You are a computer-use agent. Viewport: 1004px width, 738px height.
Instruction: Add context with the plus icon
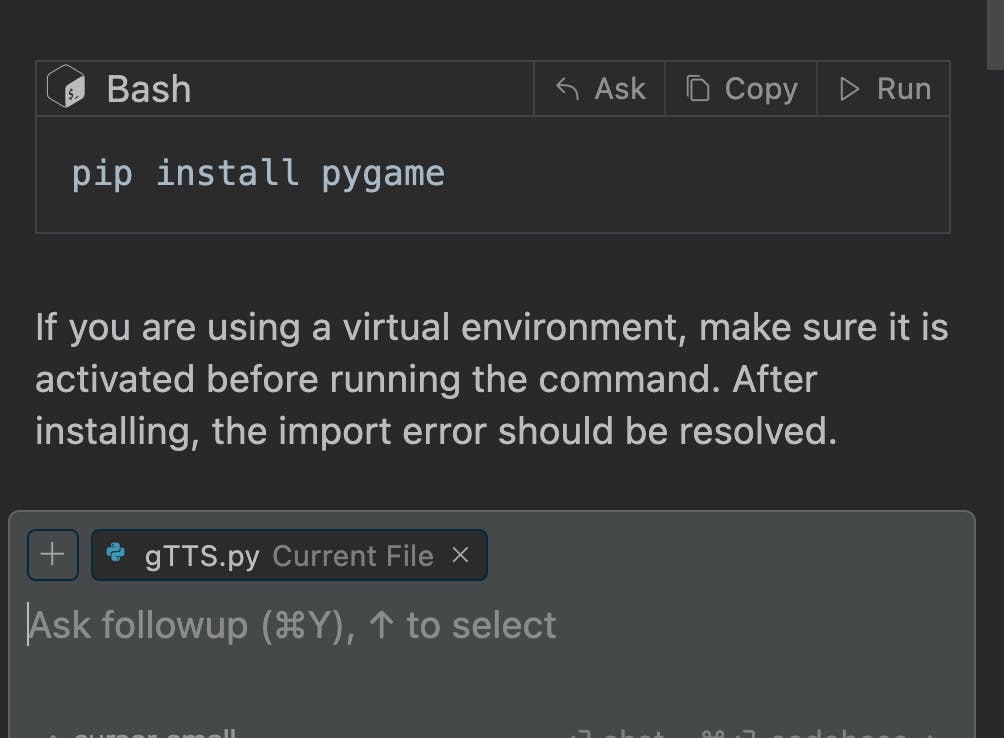click(x=52, y=555)
